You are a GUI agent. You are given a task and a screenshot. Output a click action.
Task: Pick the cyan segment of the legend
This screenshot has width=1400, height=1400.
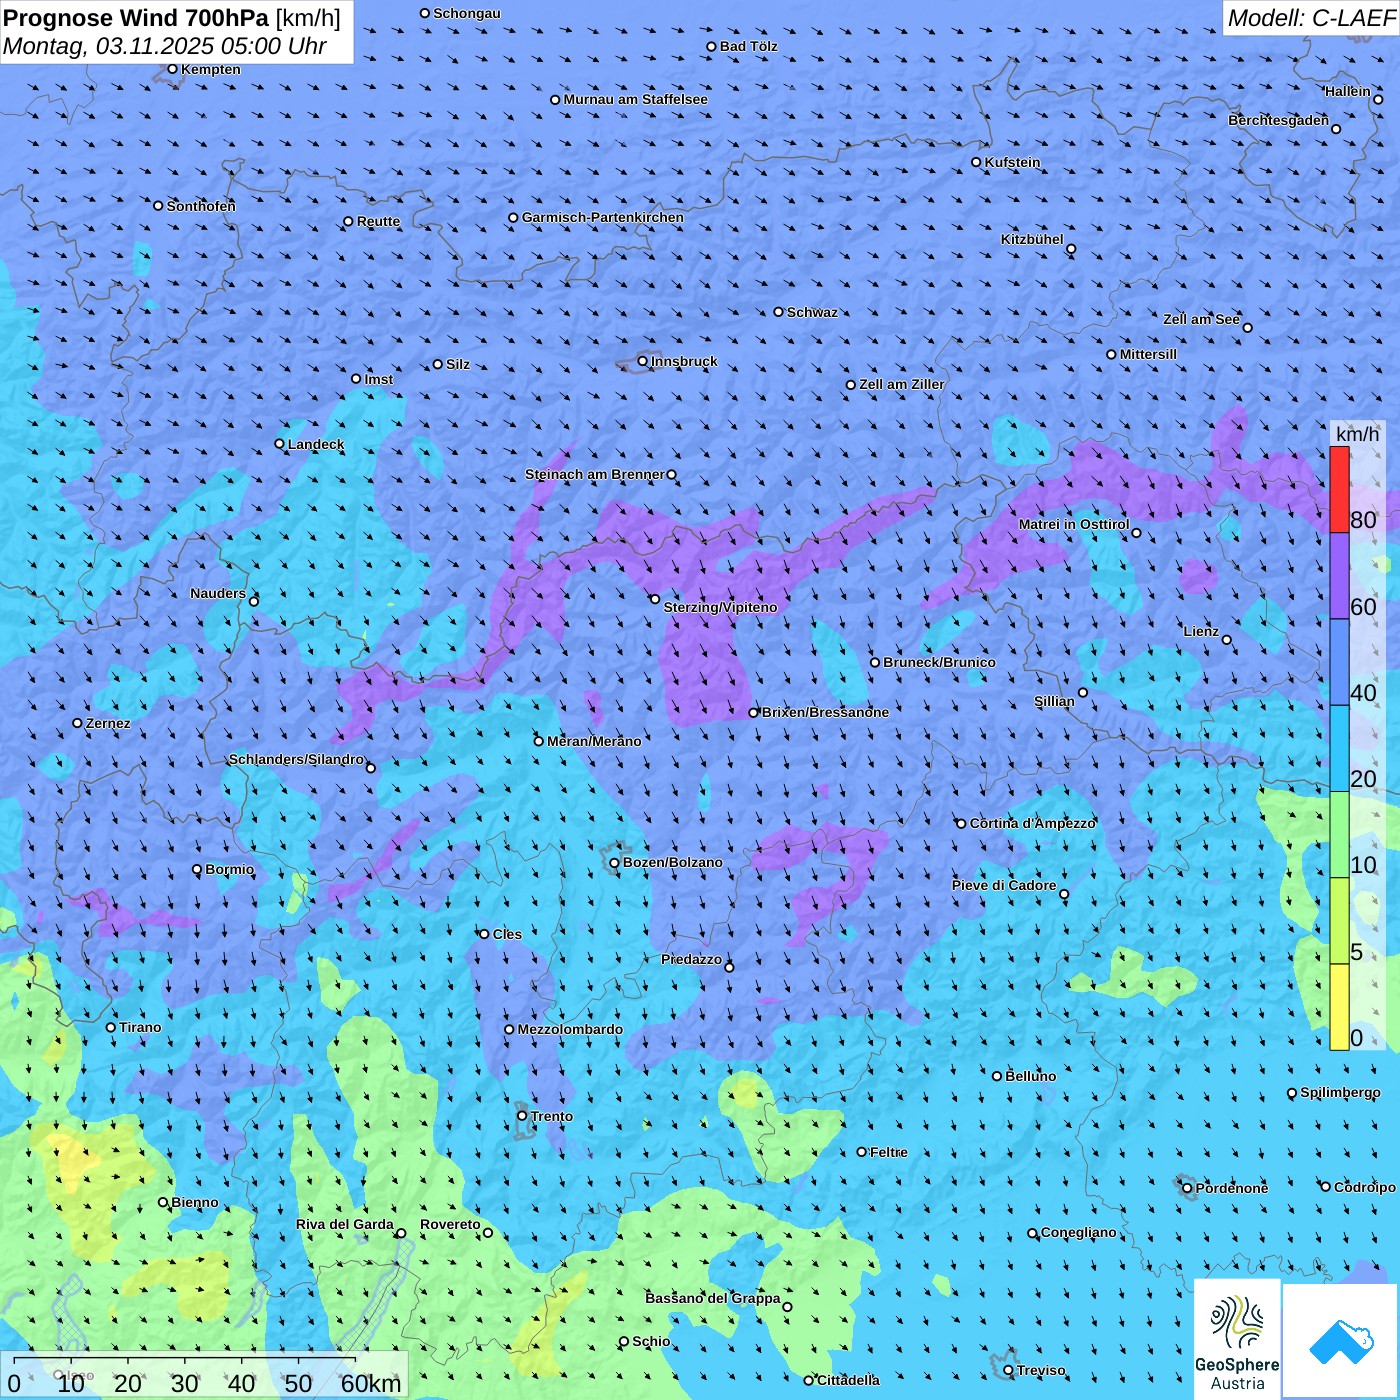coord(1339,749)
